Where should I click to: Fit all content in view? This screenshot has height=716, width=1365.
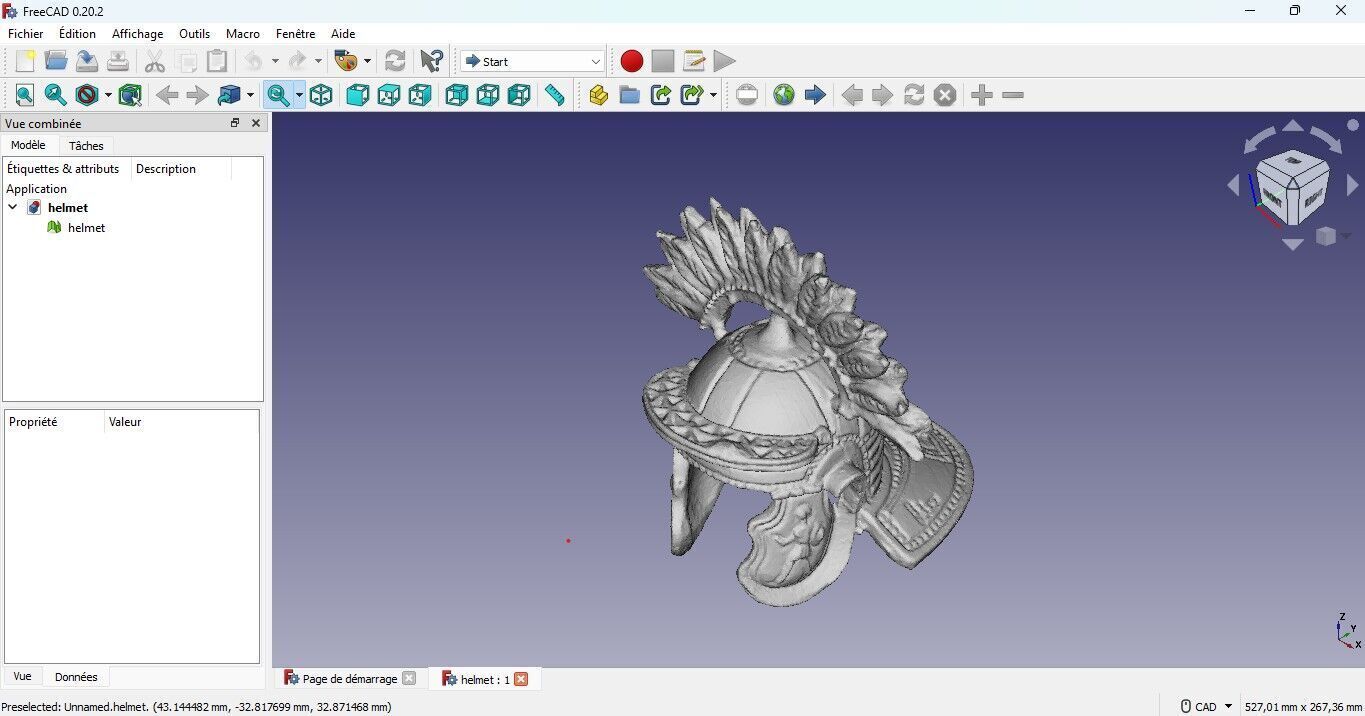(25, 95)
